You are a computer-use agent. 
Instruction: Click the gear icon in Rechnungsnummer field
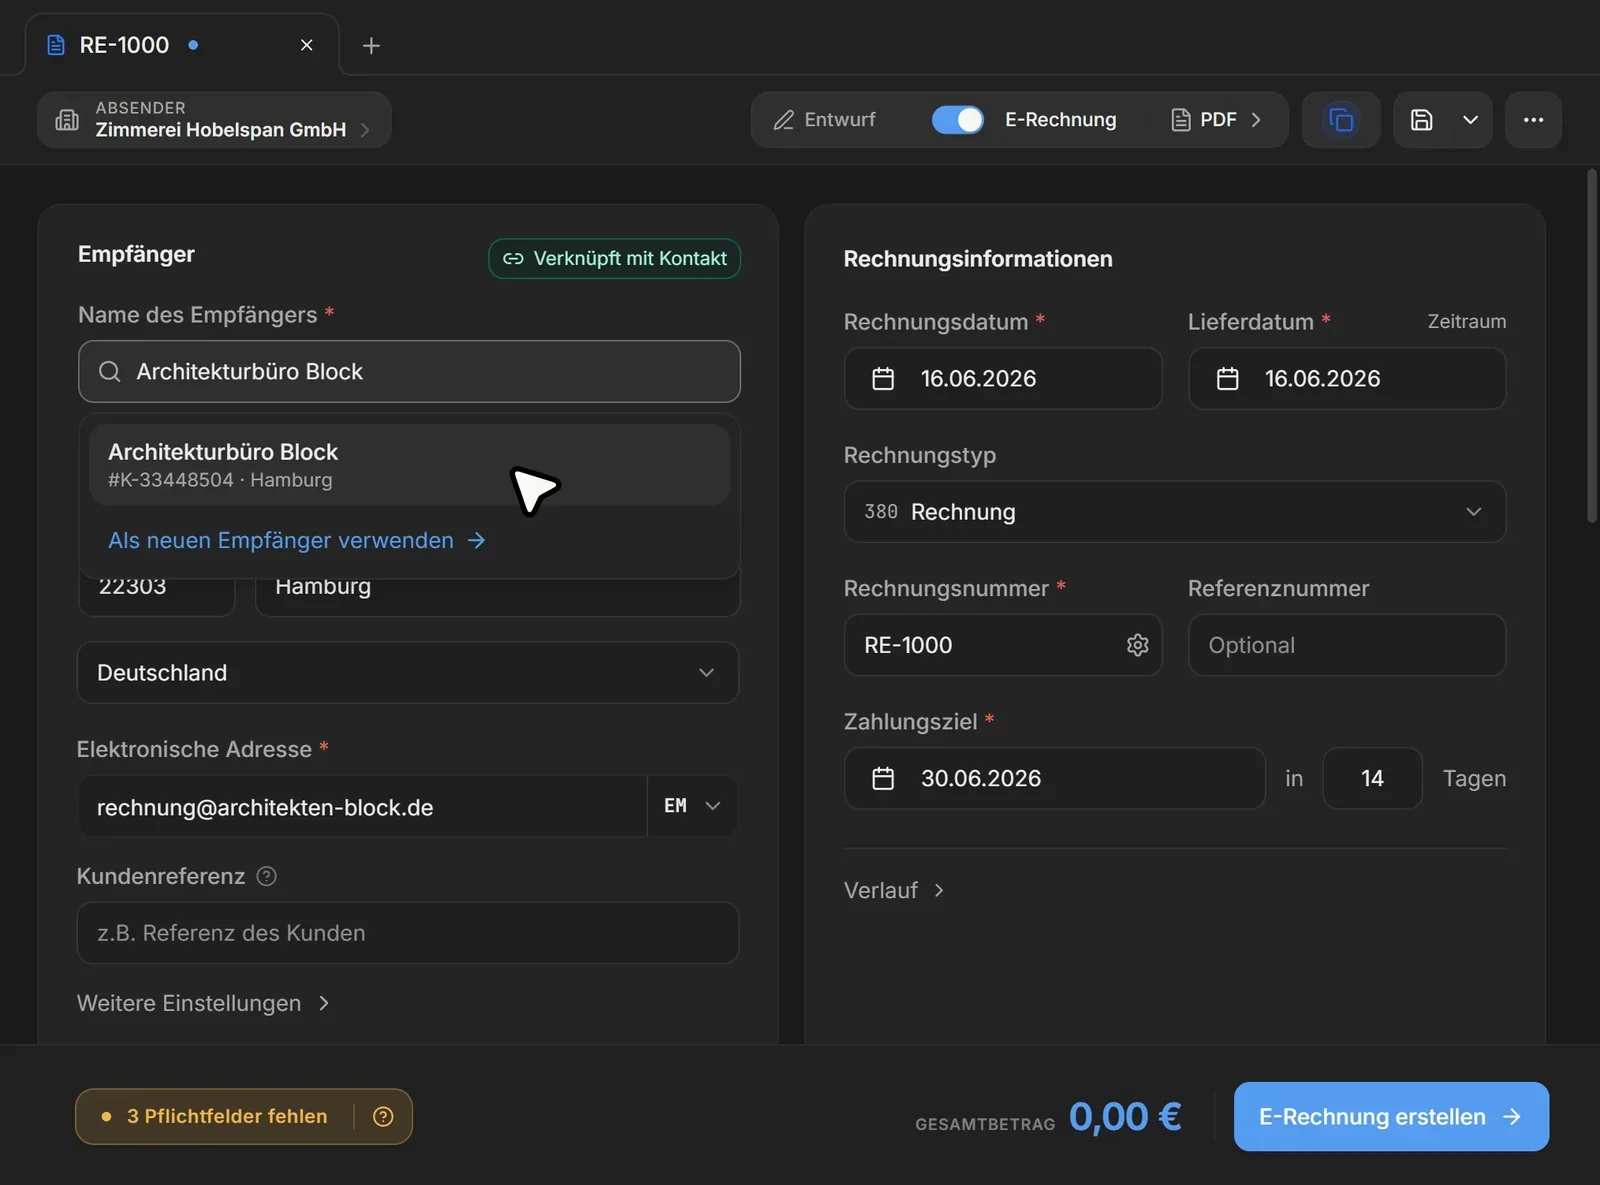point(1137,645)
